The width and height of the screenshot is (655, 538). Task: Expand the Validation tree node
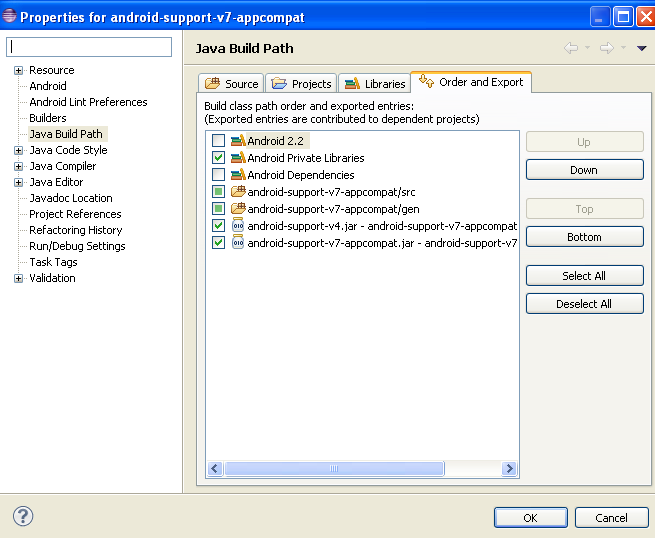tap(18, 278)
